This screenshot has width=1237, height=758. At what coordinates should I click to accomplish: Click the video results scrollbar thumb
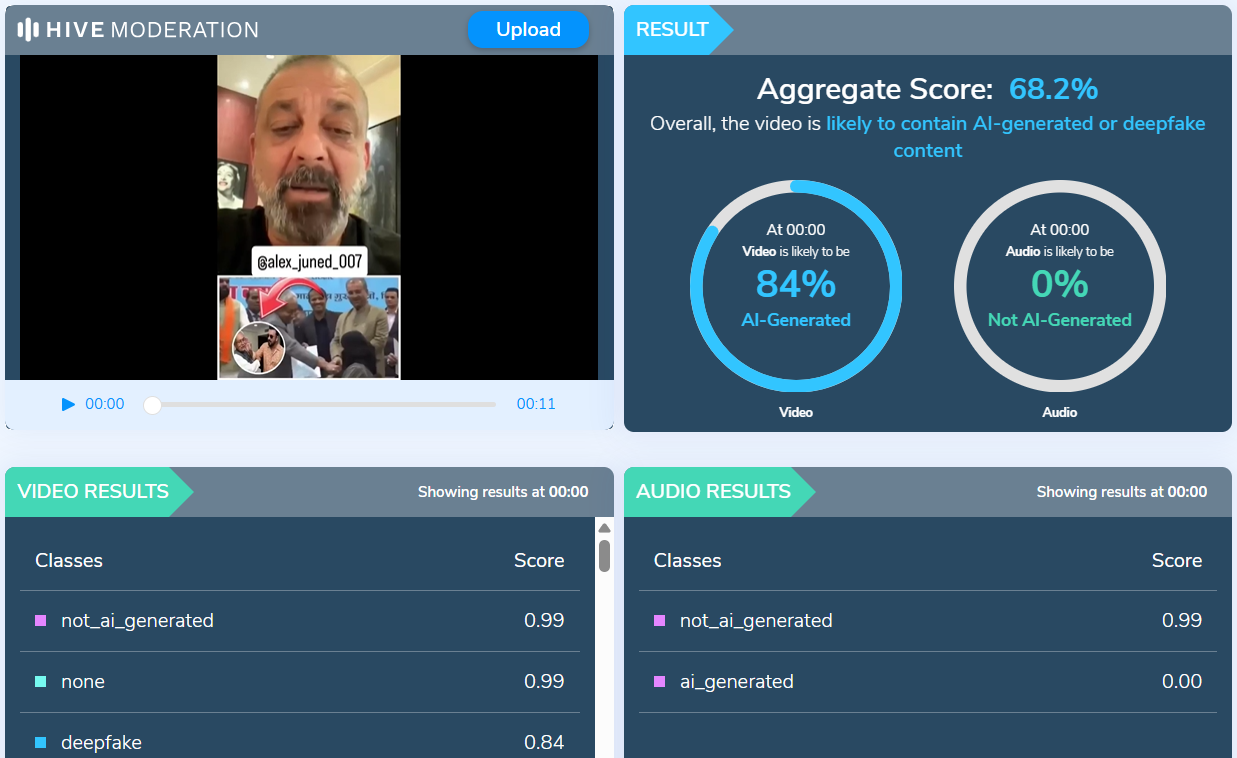[x=604, y=555]
